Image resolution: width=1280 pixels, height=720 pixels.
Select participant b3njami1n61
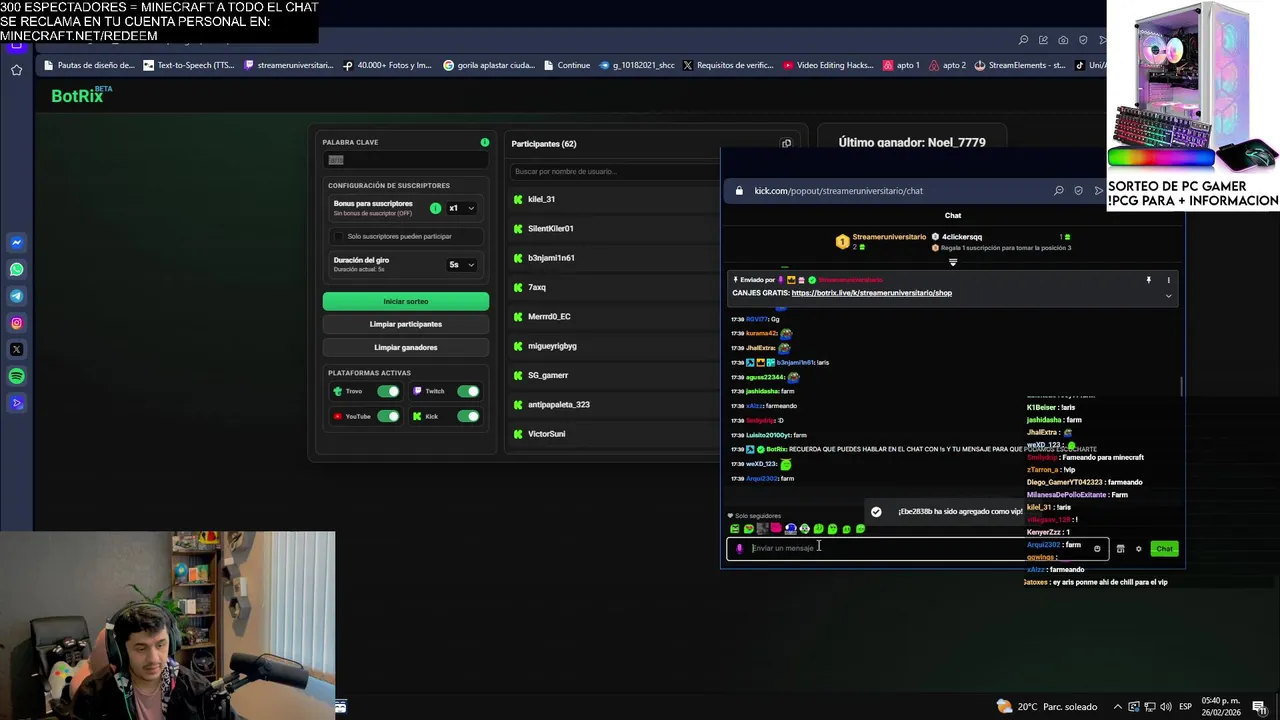point(614,258)
